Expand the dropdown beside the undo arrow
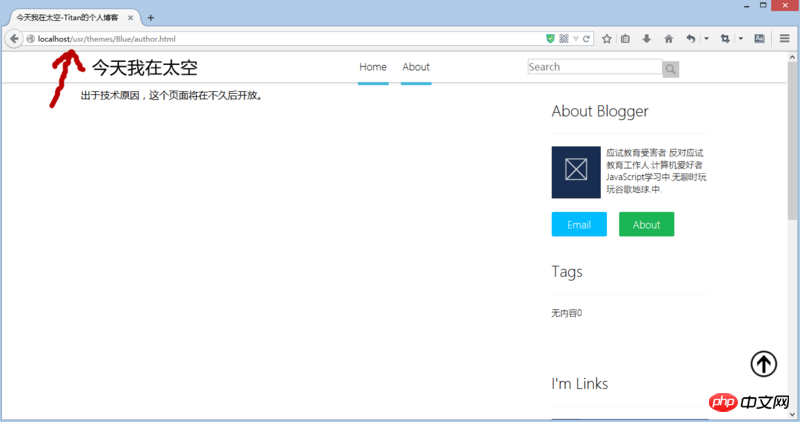Image resolution: width=800 pixels, height=422 pixels. click(706, 39)
